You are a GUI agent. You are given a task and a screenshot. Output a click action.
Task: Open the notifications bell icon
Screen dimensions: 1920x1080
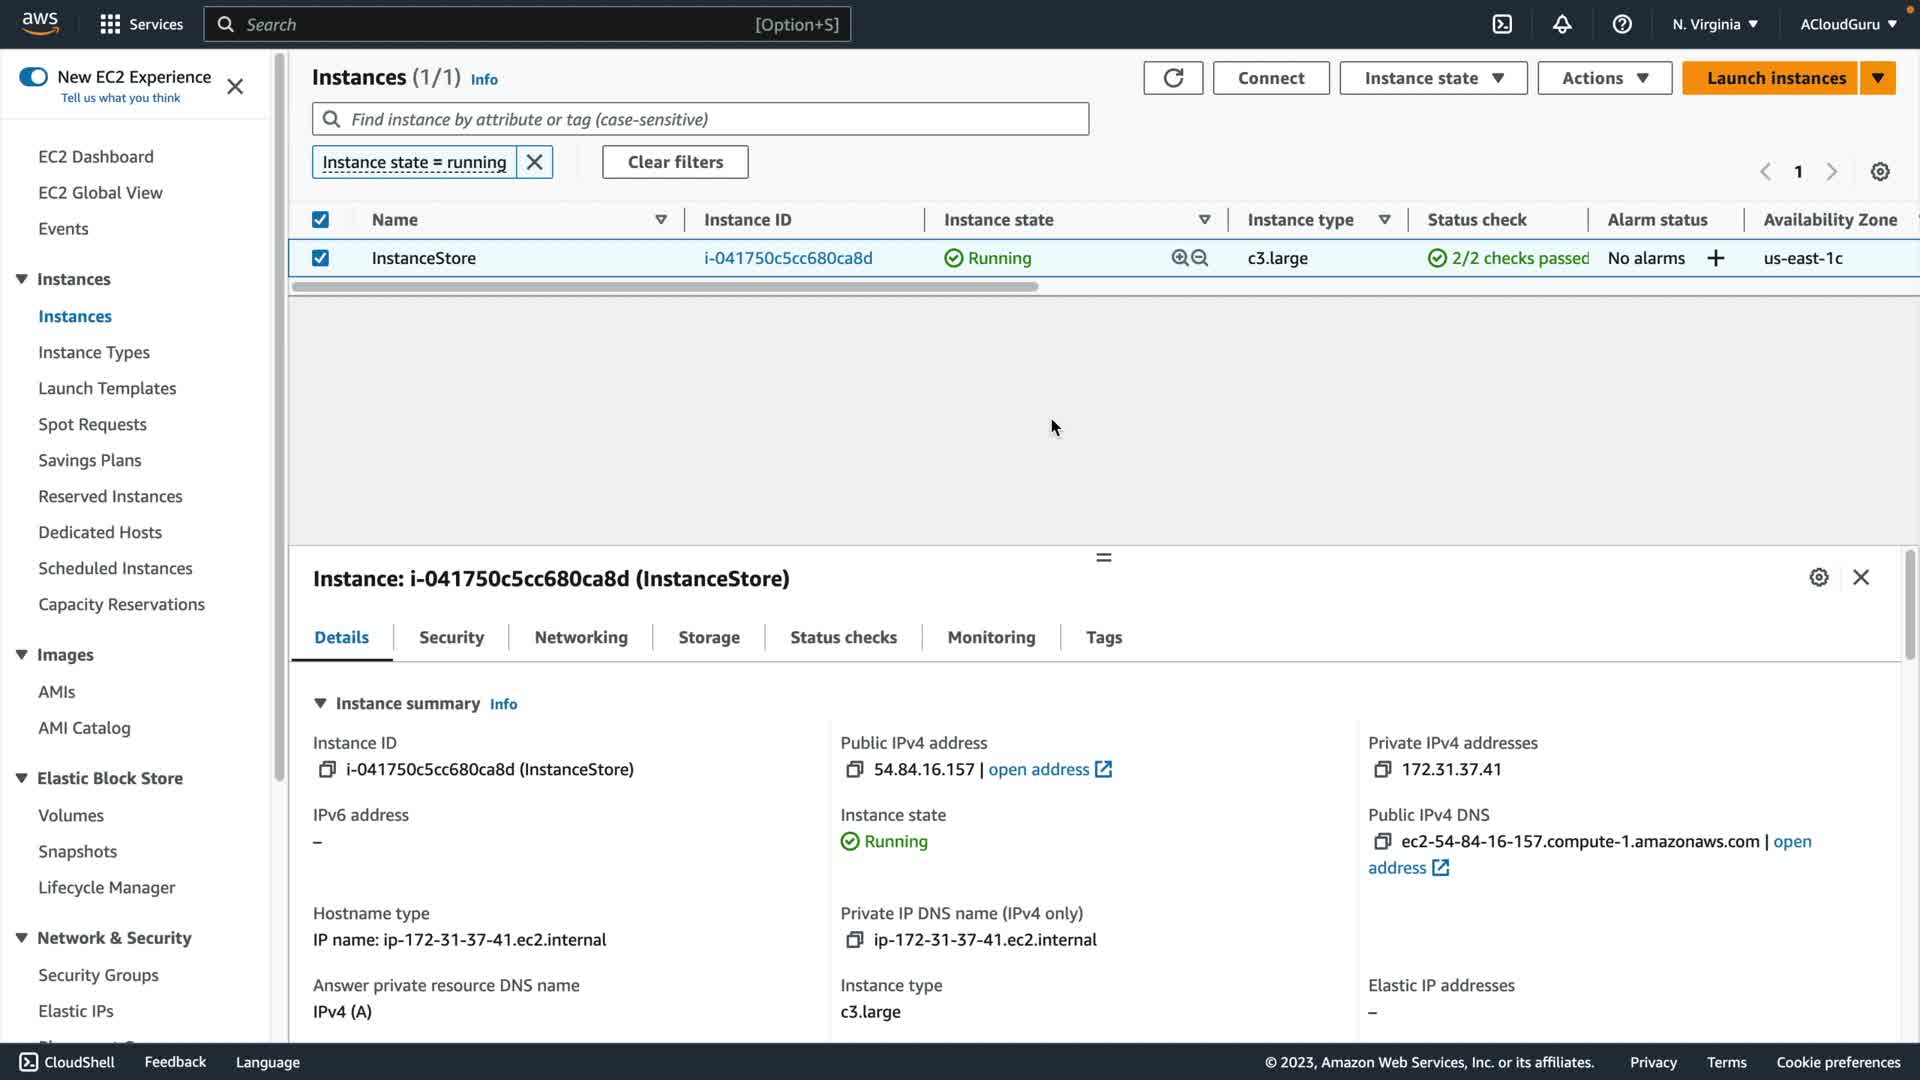(1562, 24)
